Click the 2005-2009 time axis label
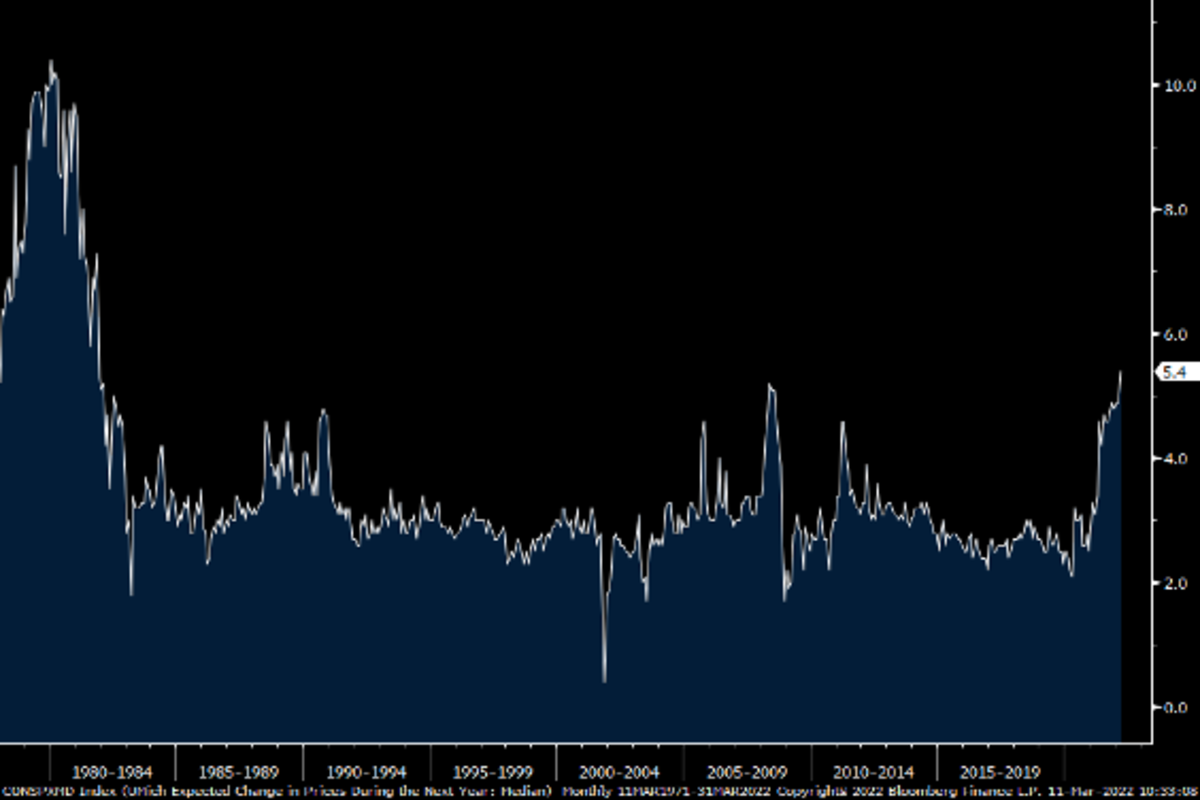 click(x=747, y=772)
